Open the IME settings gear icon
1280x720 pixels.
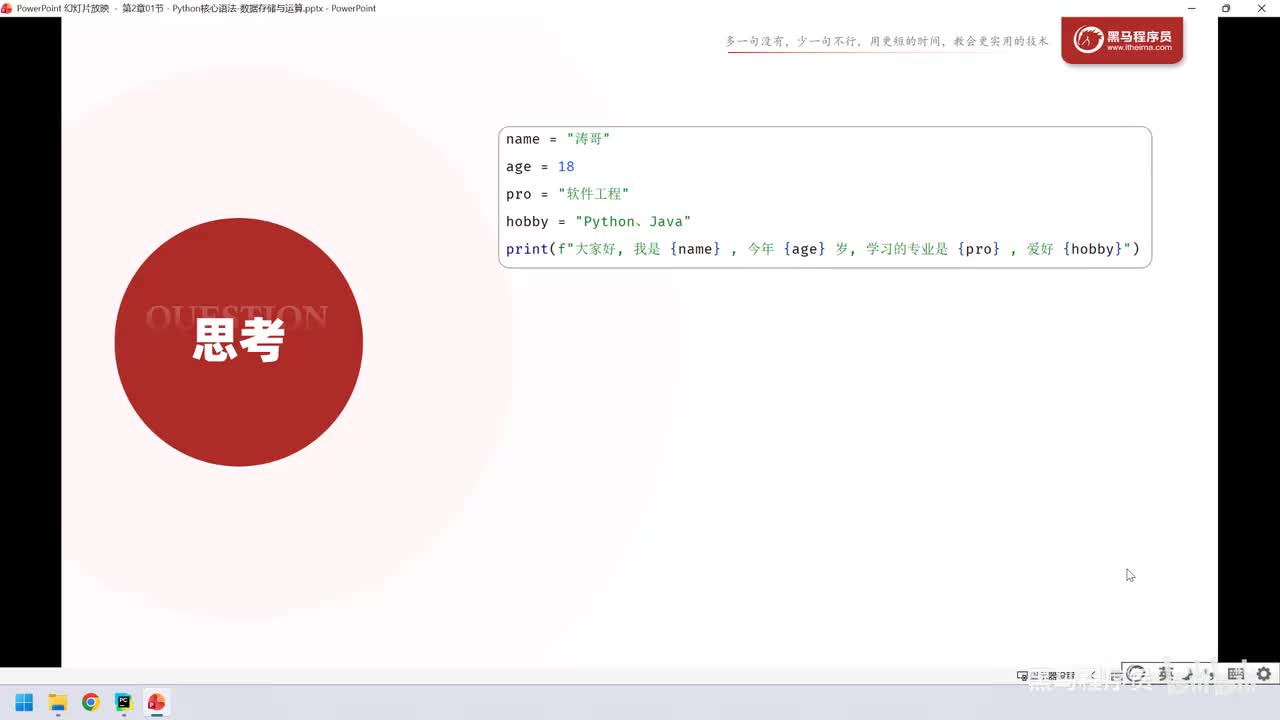[x=1264, y=675]
